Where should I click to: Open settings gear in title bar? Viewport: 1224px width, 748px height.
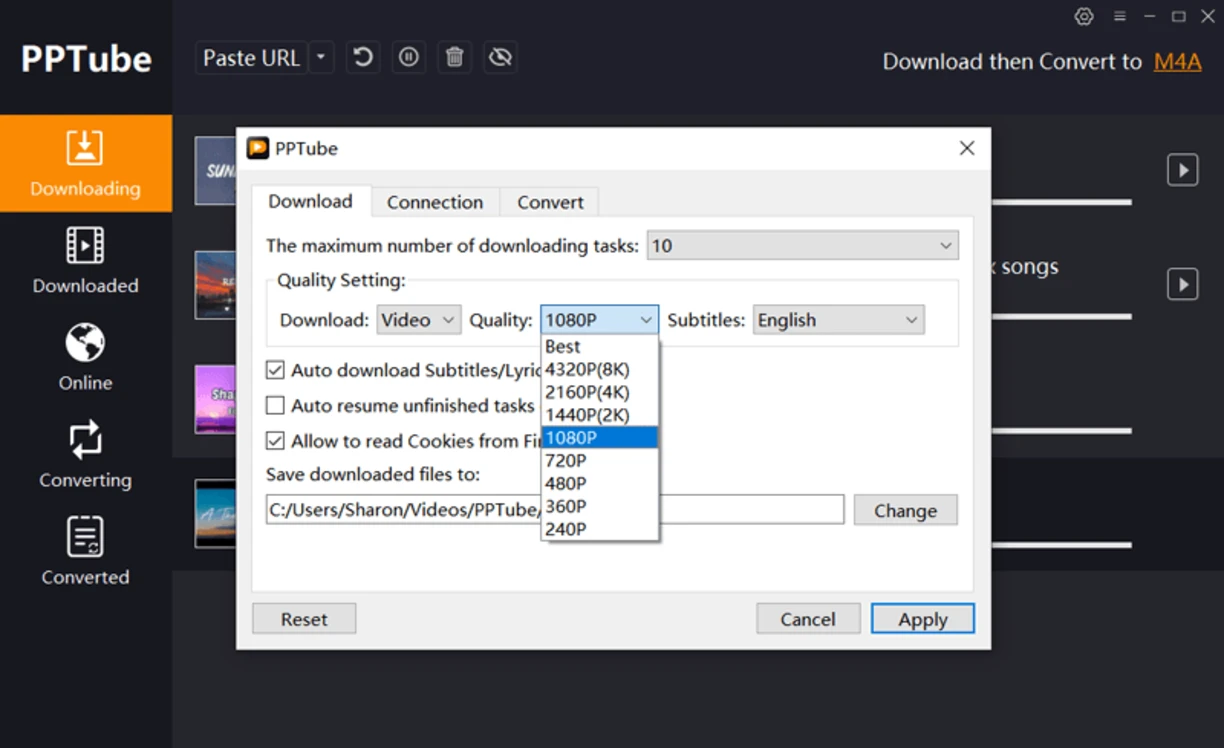click(x=1083, y=16)
